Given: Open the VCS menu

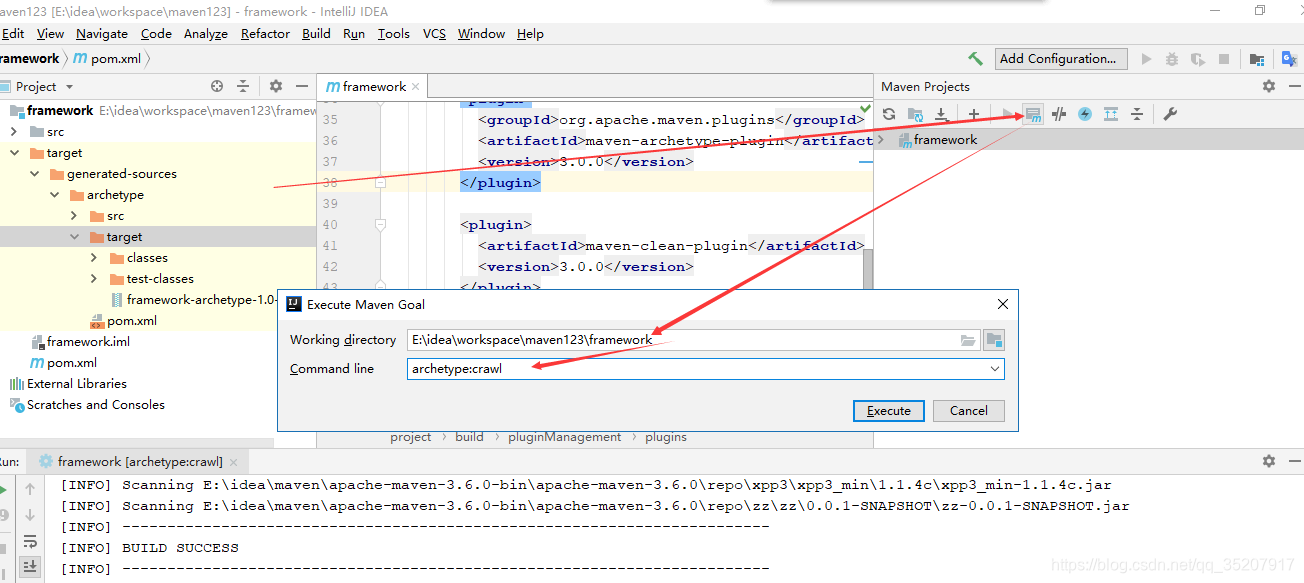Looking at the screenshot, I should point(434,33).
